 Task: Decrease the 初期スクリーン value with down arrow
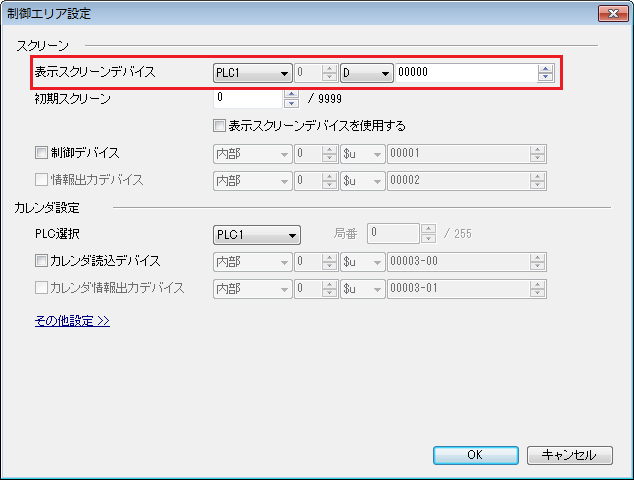tap(292, 104)
